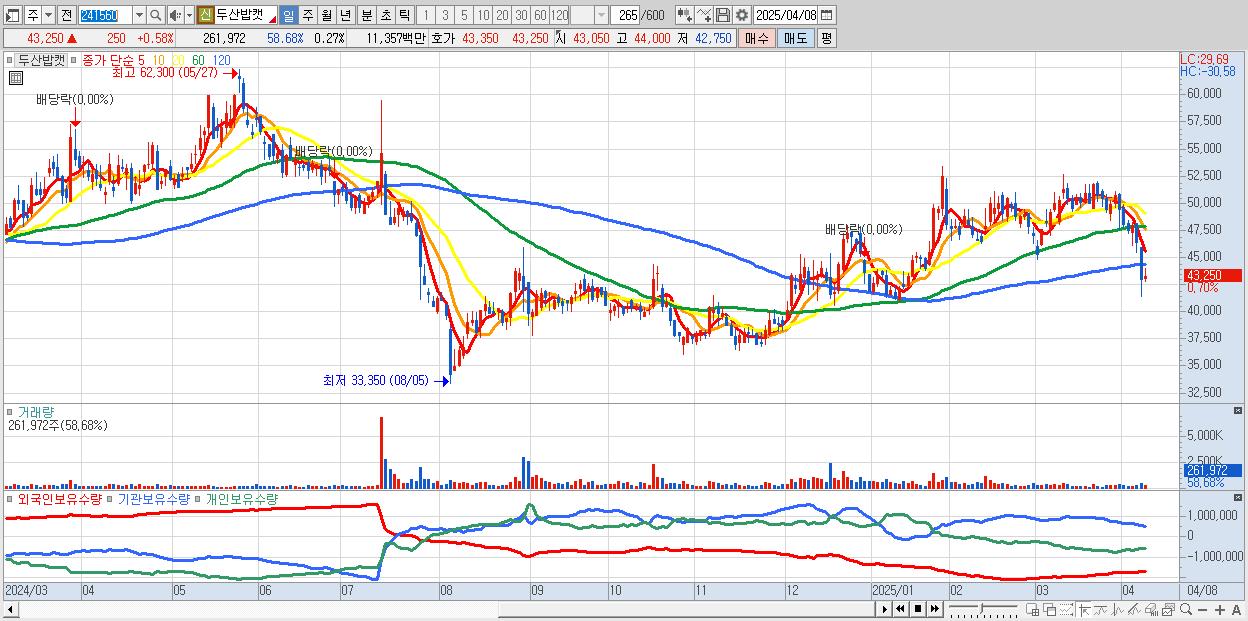This screenshot has width=1248, height=621.
Task: Click the data grid table icon on chart
Action: (15, 79)
